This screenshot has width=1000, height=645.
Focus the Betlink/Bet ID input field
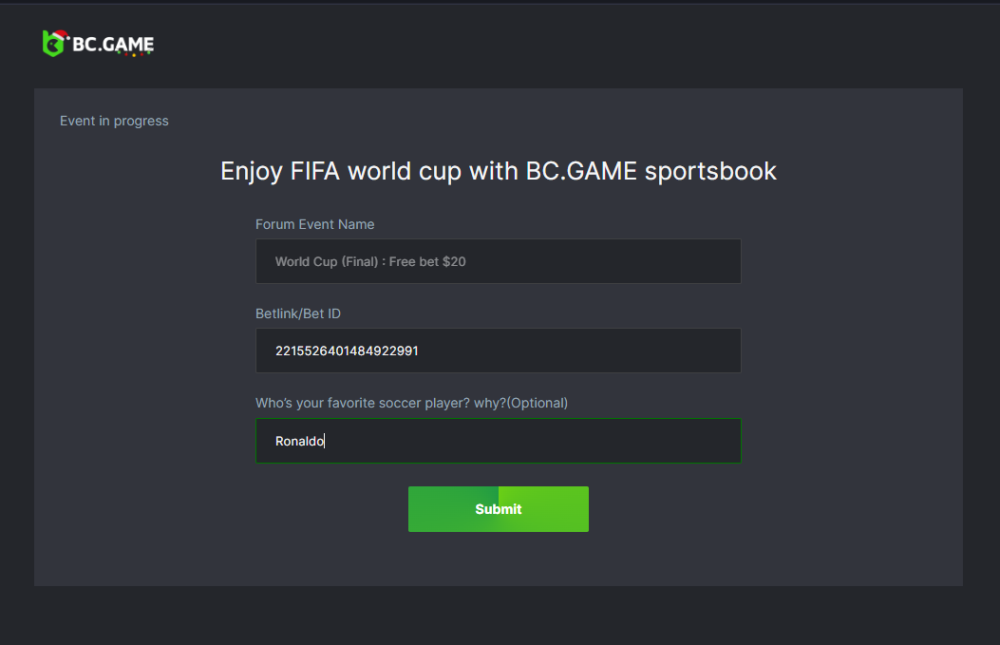498,350
